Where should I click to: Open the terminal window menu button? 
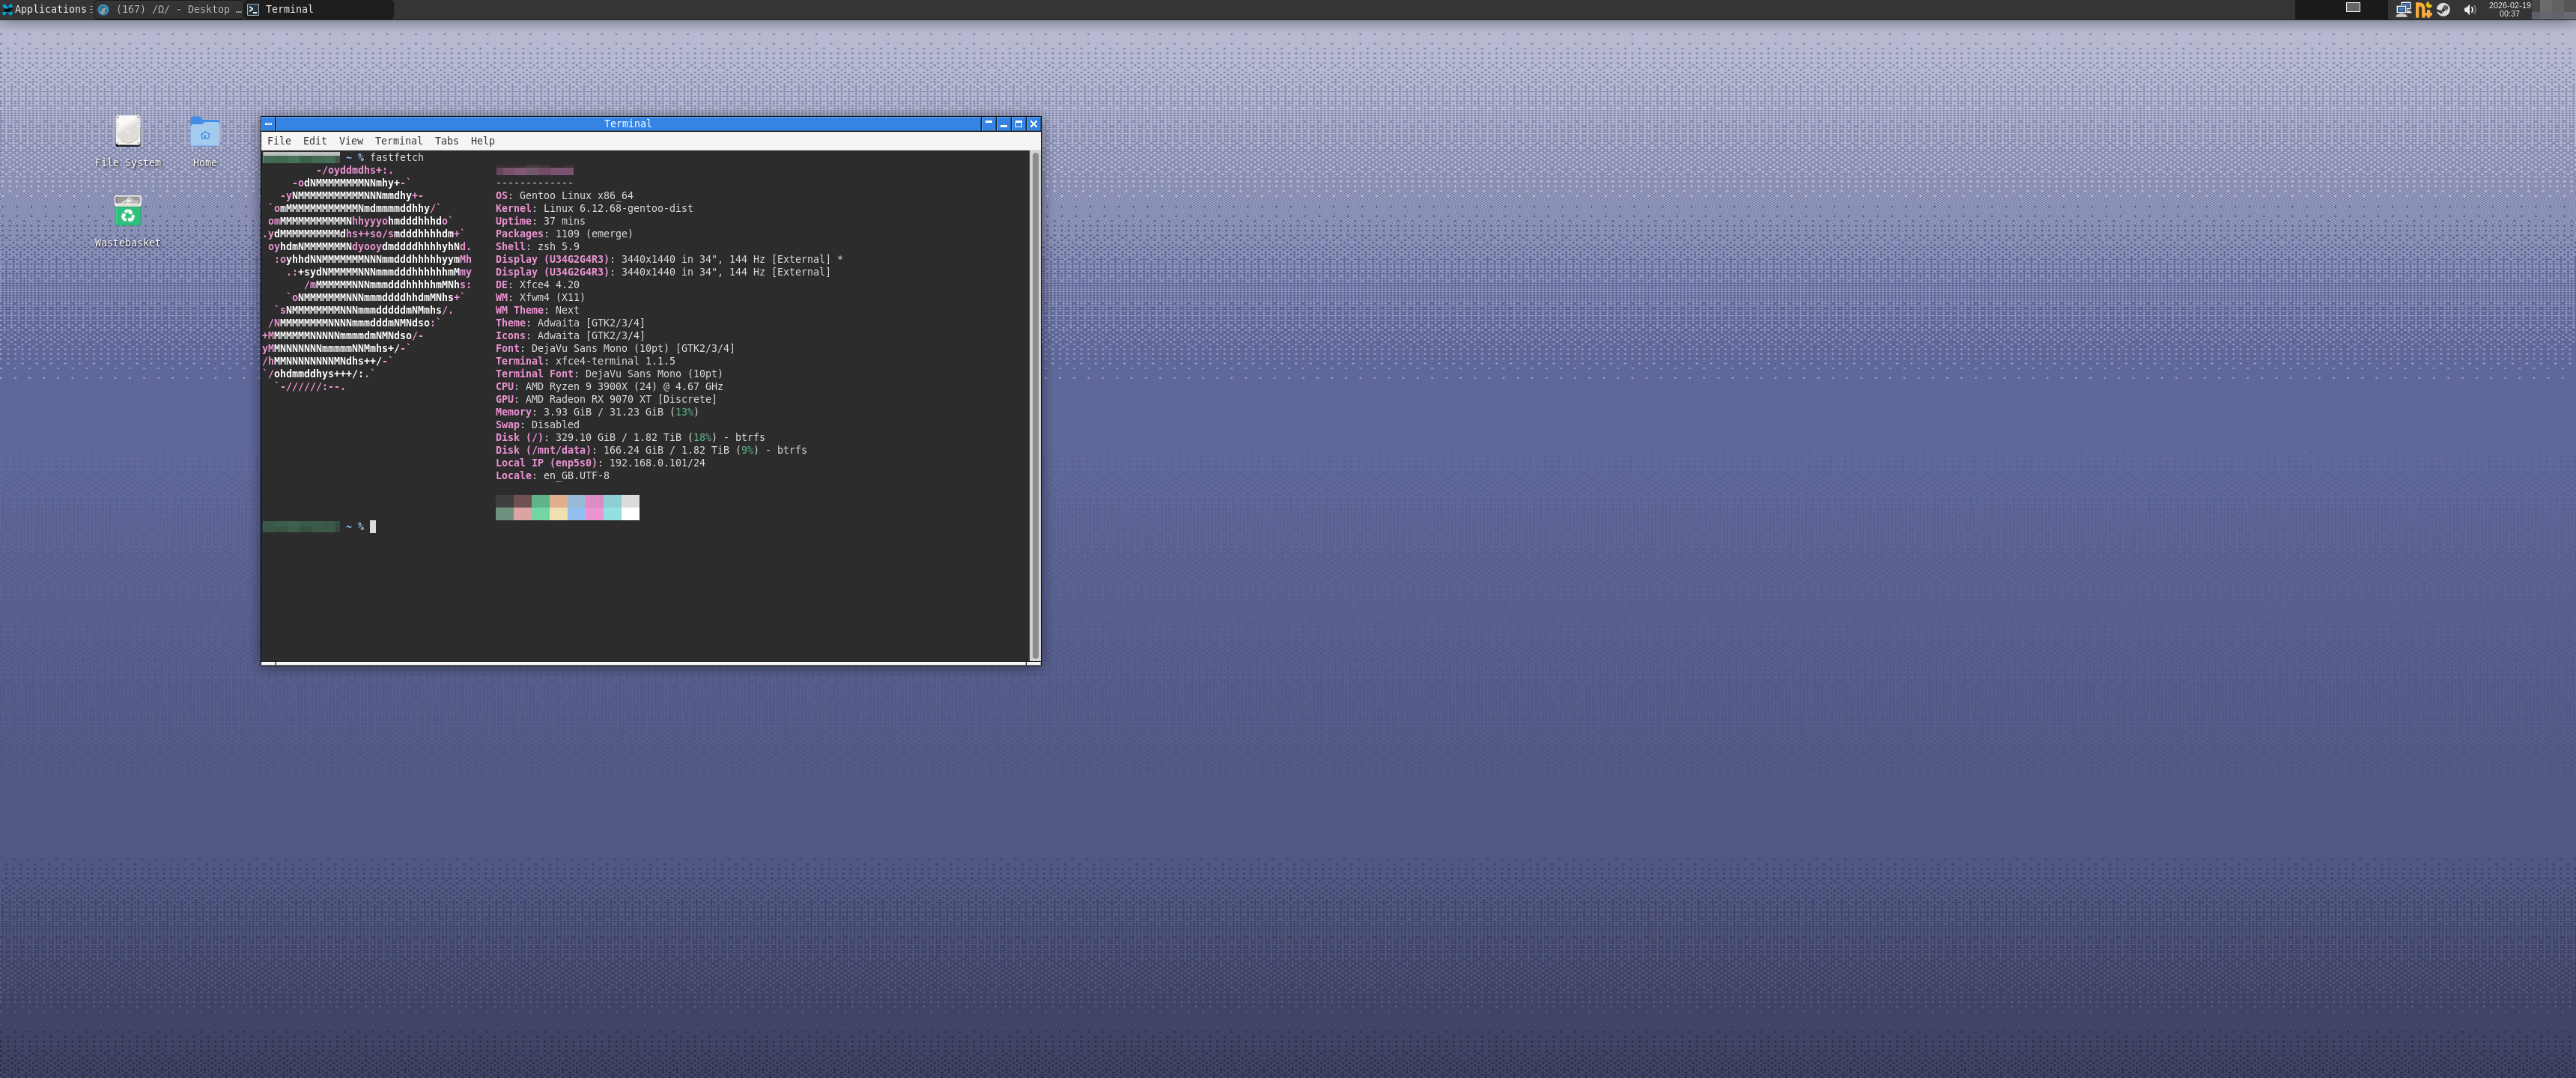[268, 124]
